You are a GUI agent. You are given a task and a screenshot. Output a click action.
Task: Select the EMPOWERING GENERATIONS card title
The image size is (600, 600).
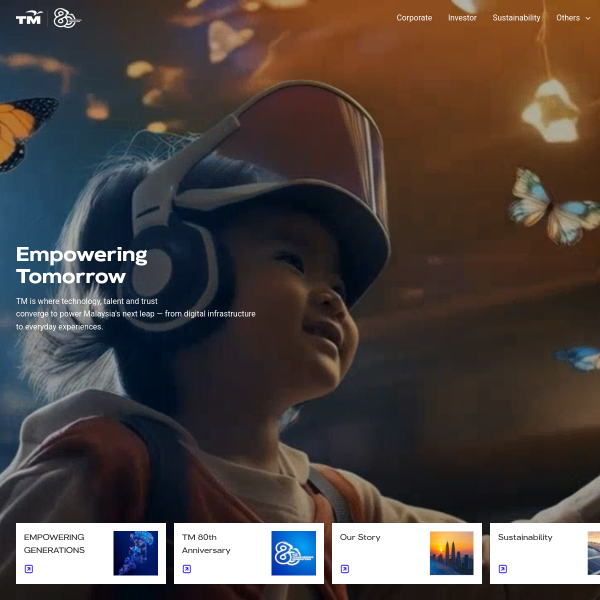[54, 544]
